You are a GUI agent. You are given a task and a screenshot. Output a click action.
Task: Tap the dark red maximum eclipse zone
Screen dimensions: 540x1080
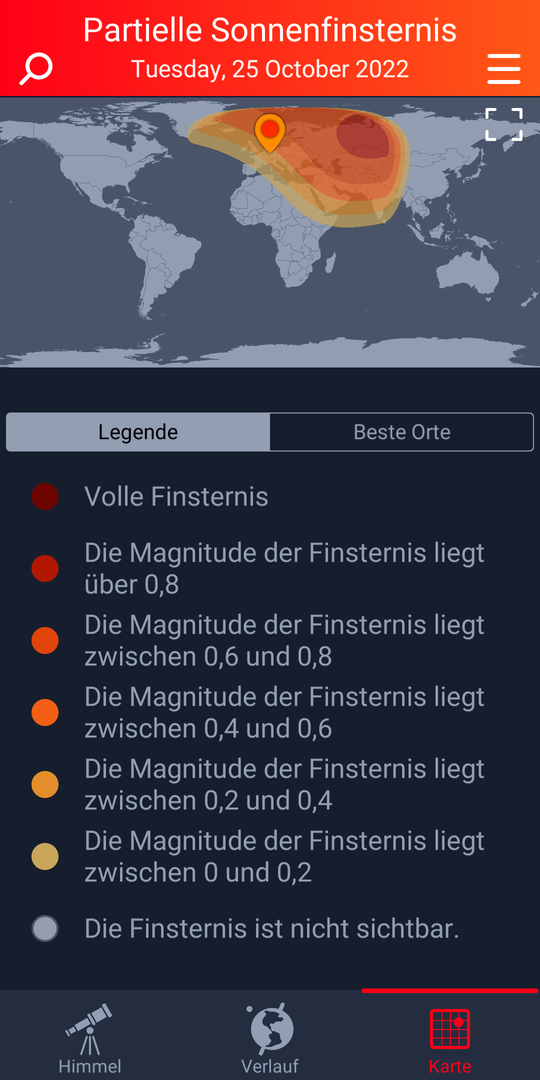coord(362,136)
